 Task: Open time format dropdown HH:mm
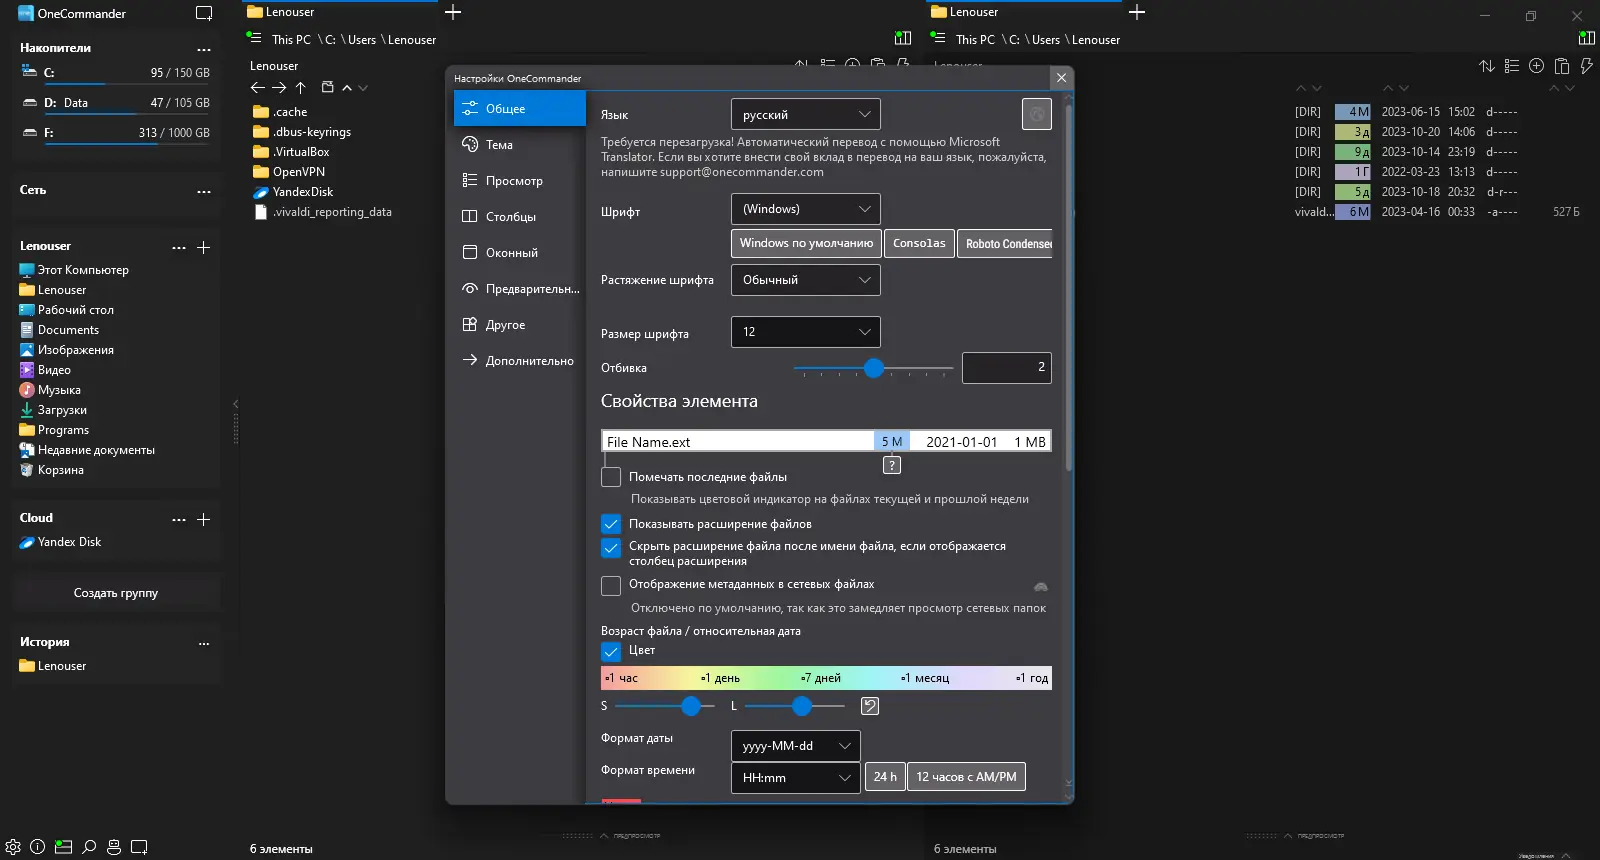(x=796, y=777)
